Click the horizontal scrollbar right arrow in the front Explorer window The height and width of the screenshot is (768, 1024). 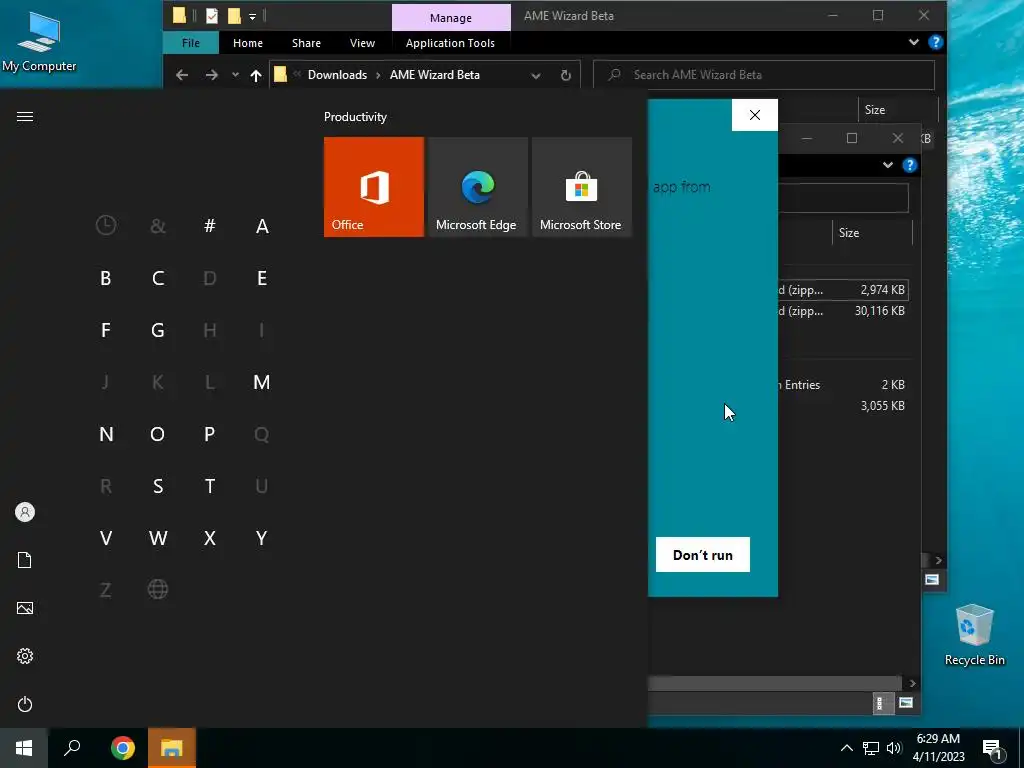912,683
